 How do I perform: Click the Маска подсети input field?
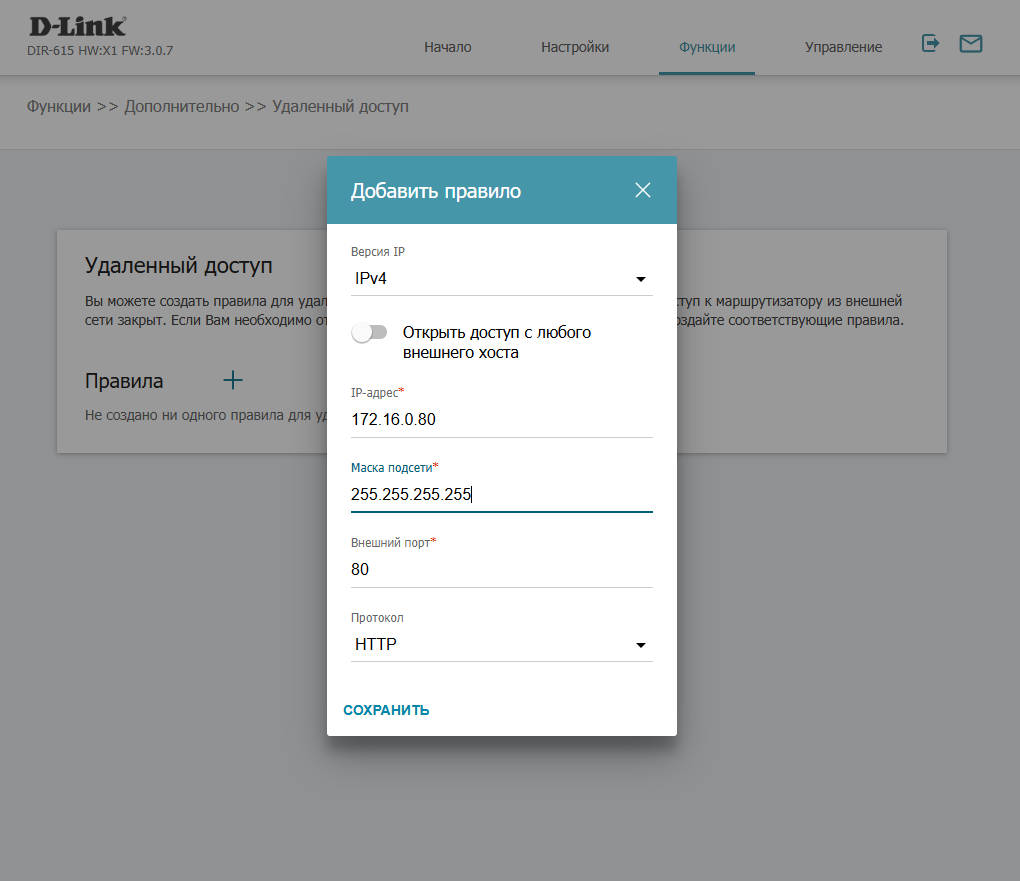click(502, 495)
